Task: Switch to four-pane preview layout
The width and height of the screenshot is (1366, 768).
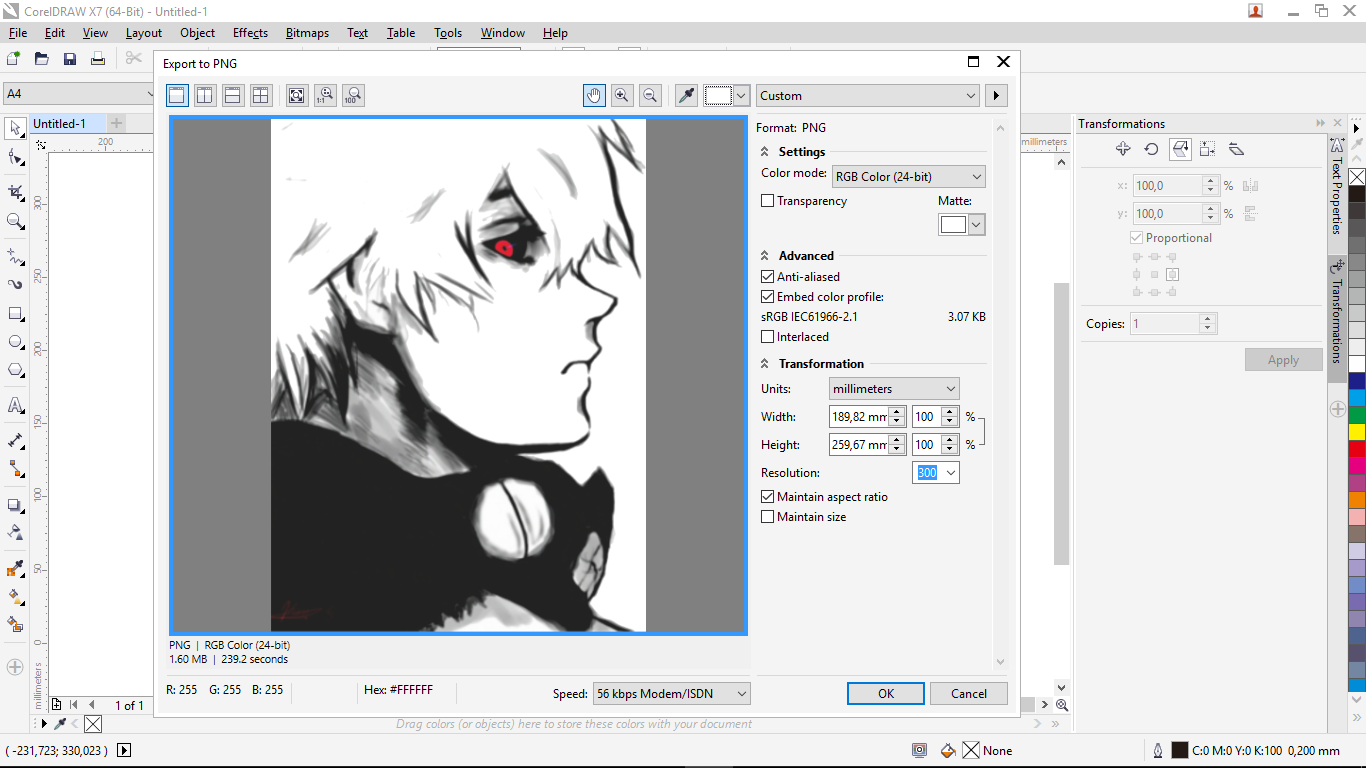Action: [261, 95]
